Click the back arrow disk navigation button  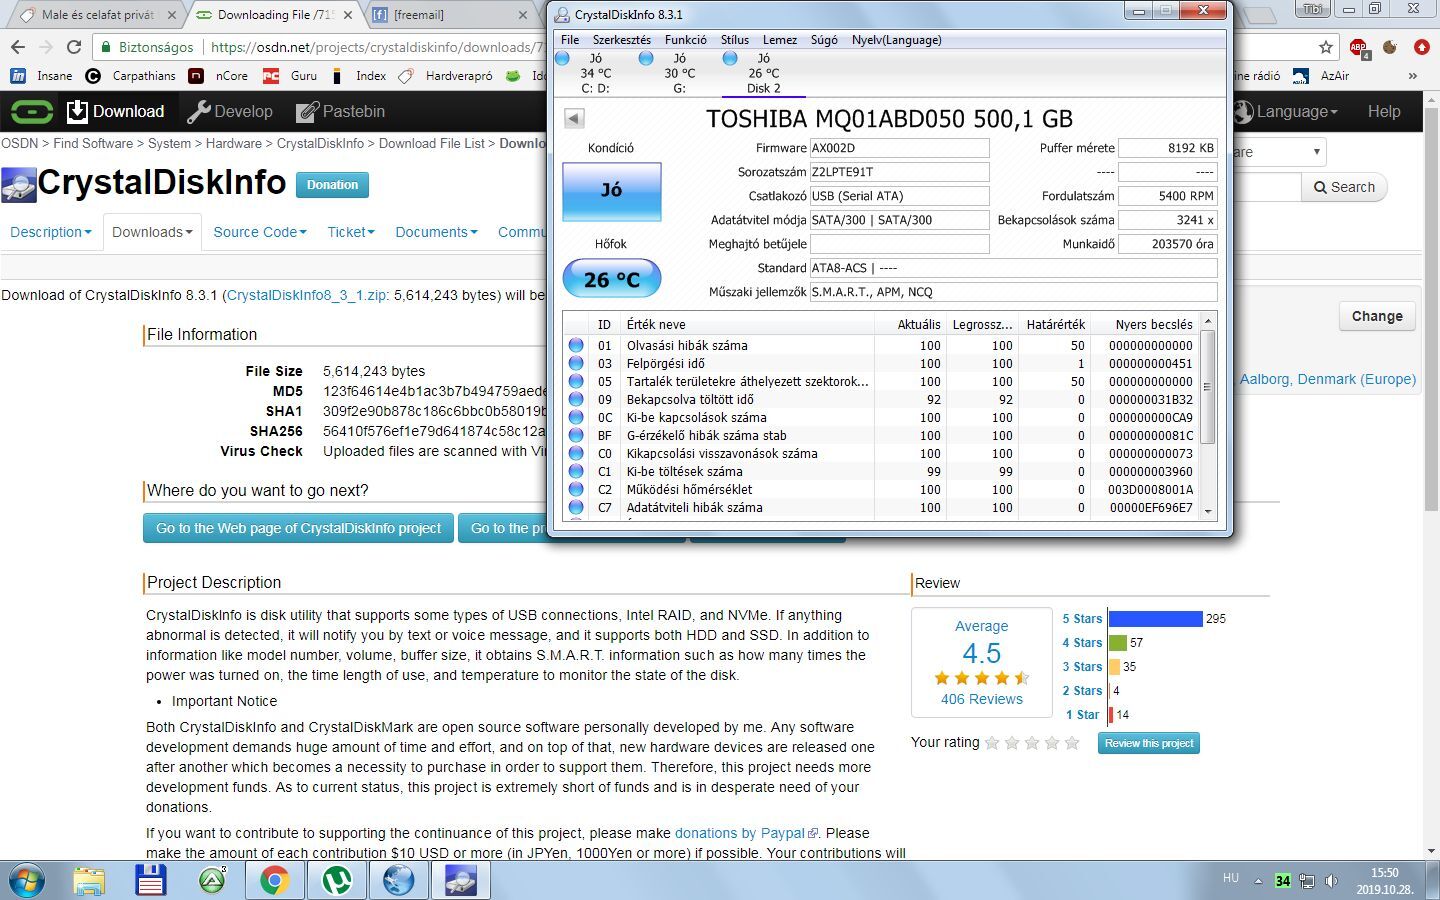pyautogui.click(x=574, y=118)
